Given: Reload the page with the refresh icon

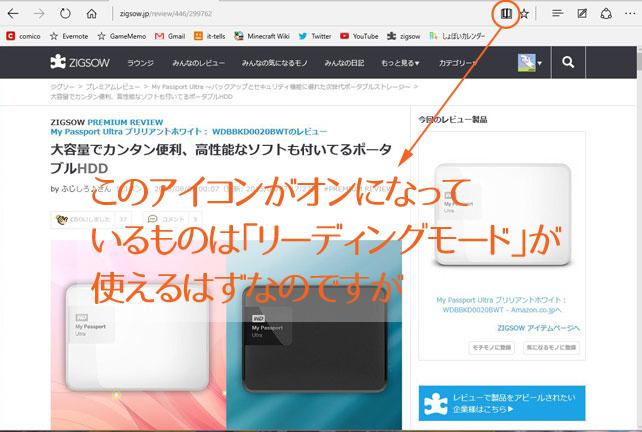Looking at the screenshot, I should (x=65, y=14).
